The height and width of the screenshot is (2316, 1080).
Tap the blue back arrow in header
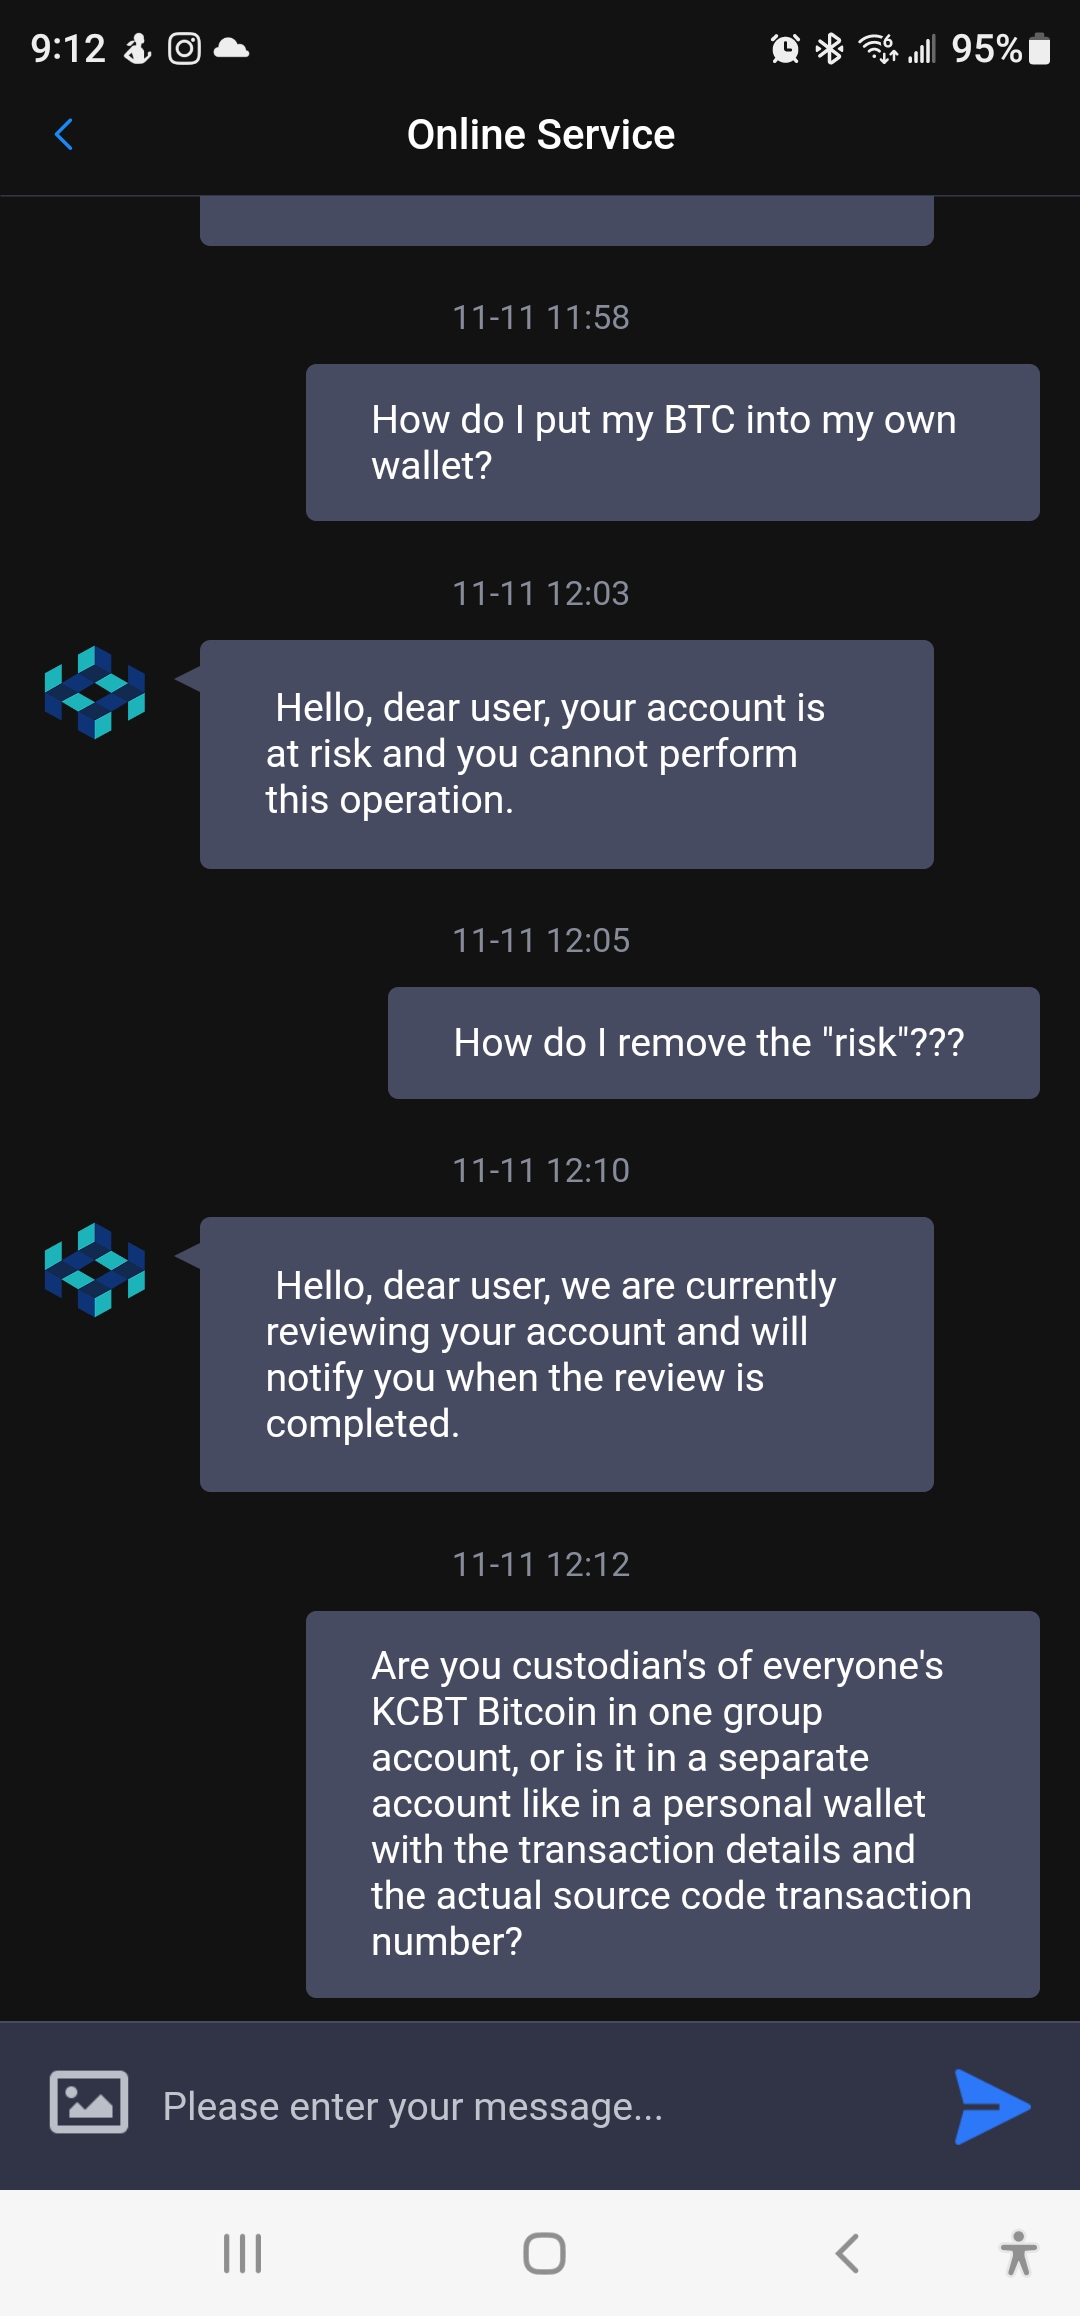coord(64,134)
